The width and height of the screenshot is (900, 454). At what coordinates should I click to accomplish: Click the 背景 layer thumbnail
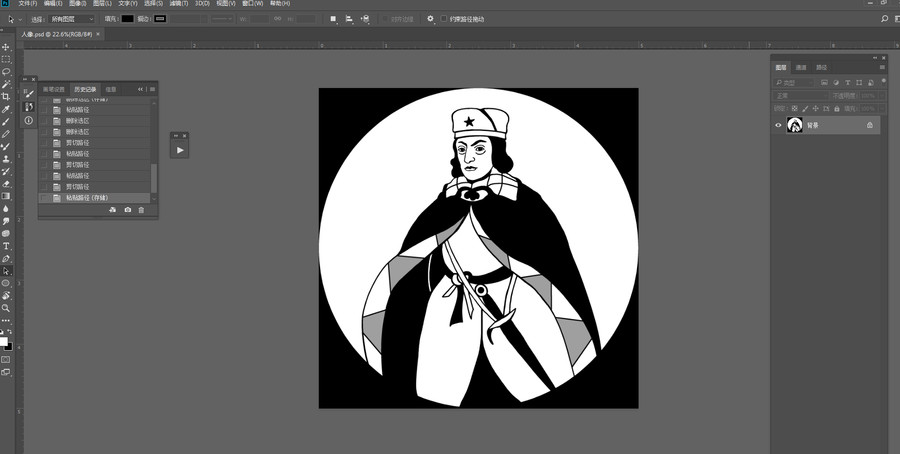pos(794,125)
